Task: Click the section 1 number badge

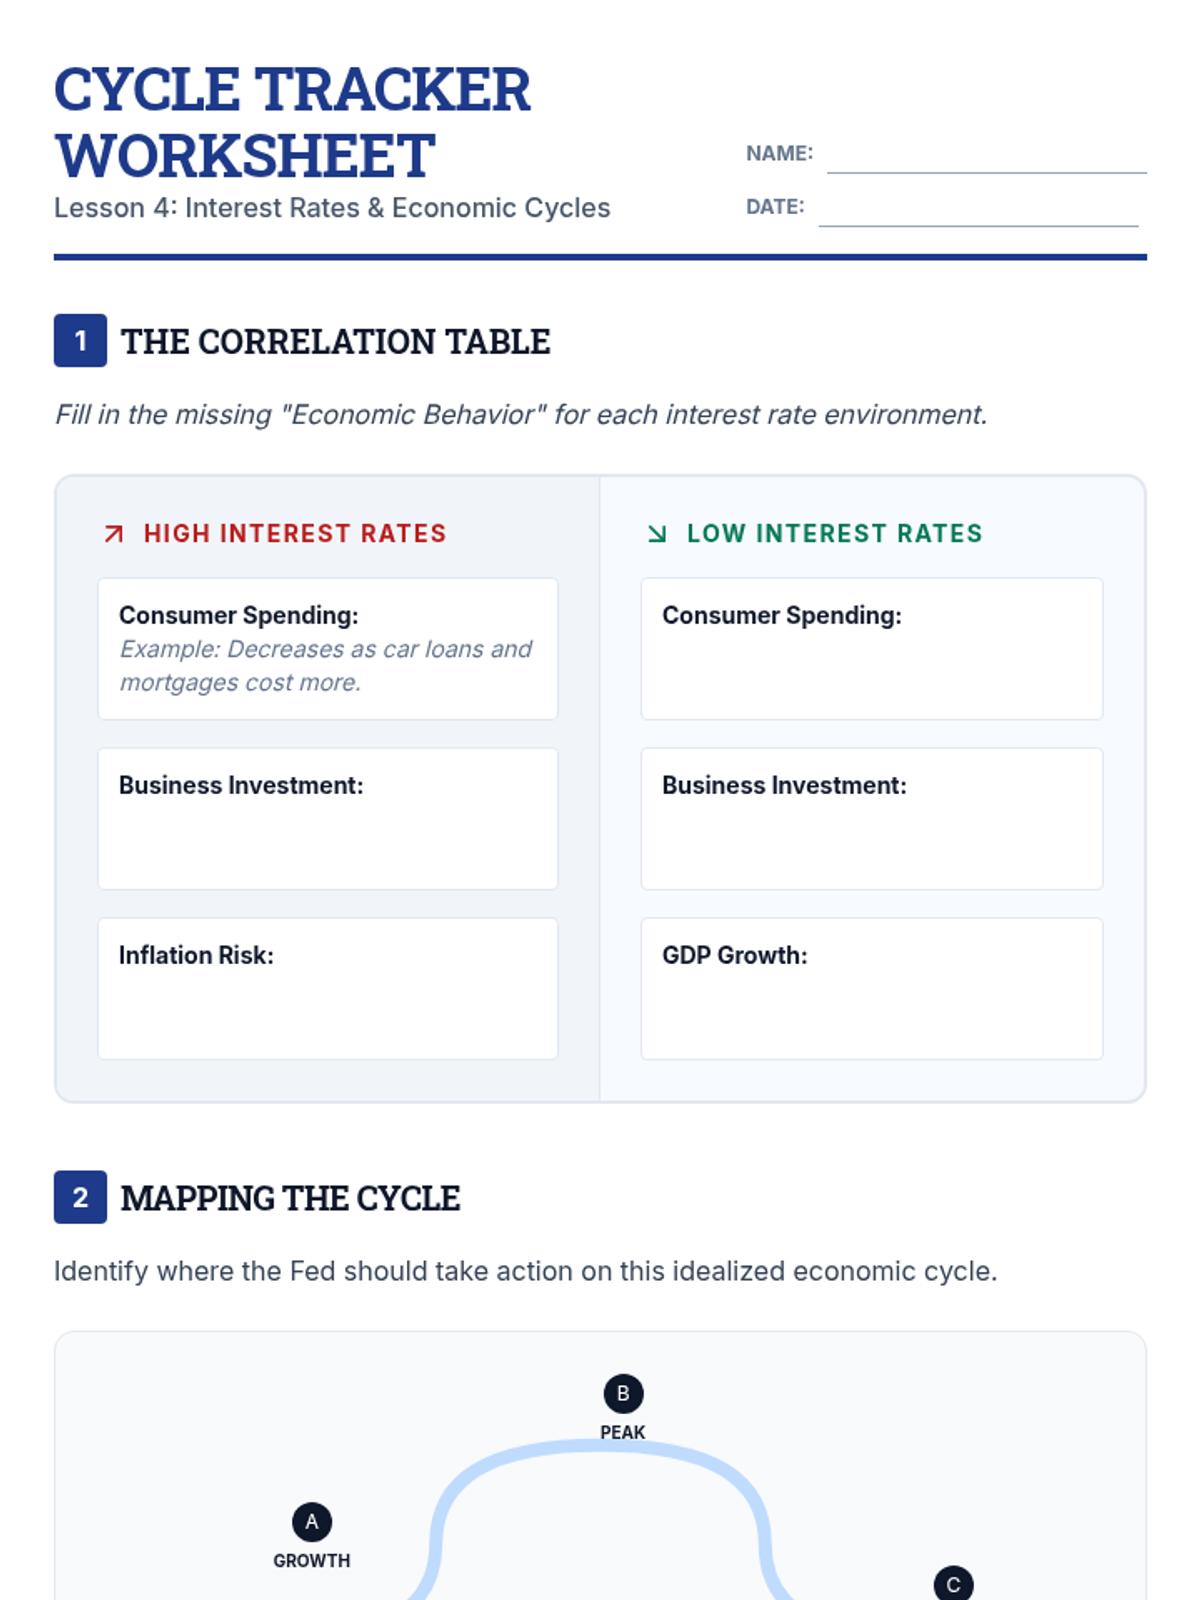Action: tap(80, 341)
